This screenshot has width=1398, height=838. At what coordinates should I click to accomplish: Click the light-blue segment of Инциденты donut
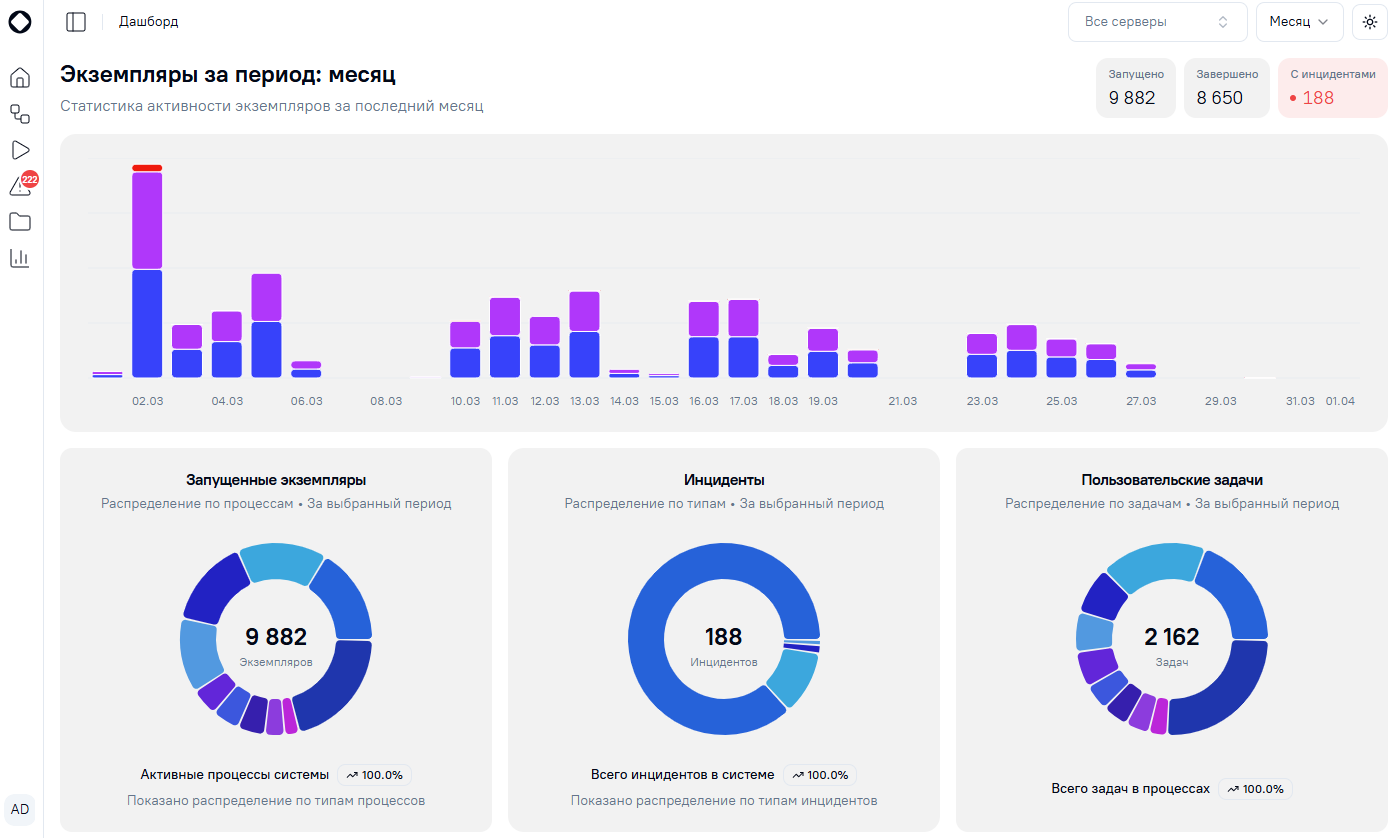click(792, 679)
